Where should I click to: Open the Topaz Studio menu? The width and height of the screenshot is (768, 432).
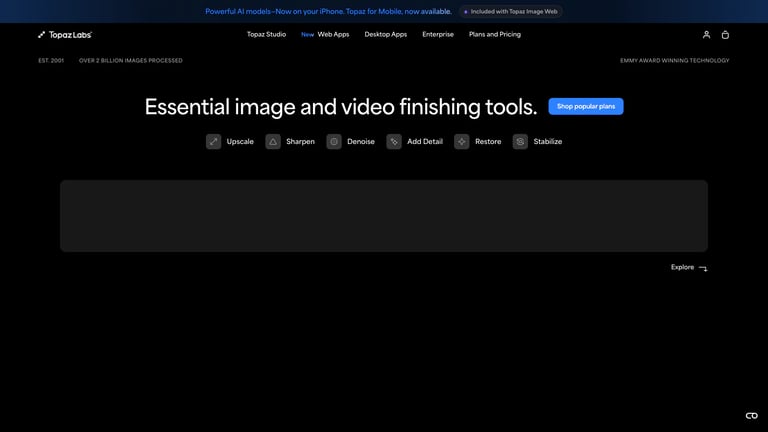[266, 34]
